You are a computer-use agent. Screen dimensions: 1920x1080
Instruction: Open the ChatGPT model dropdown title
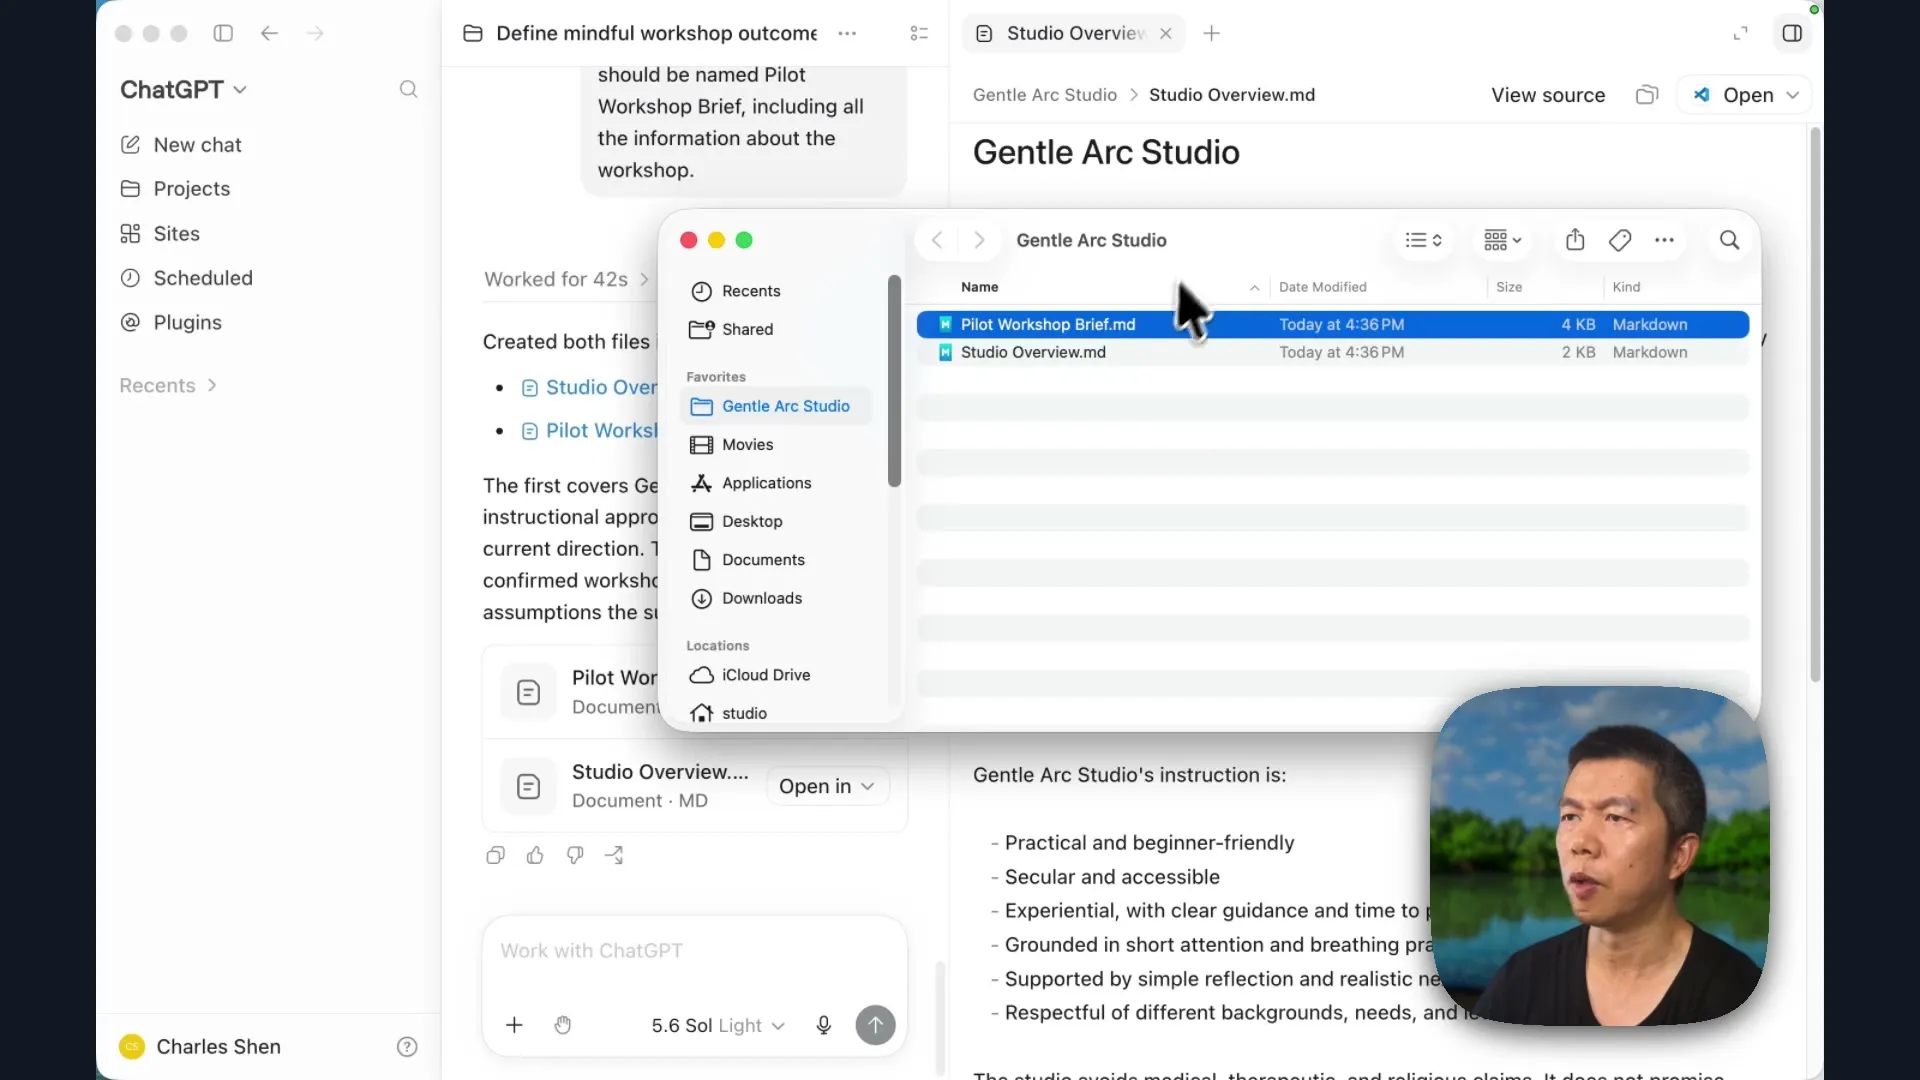tap(183, 89)
